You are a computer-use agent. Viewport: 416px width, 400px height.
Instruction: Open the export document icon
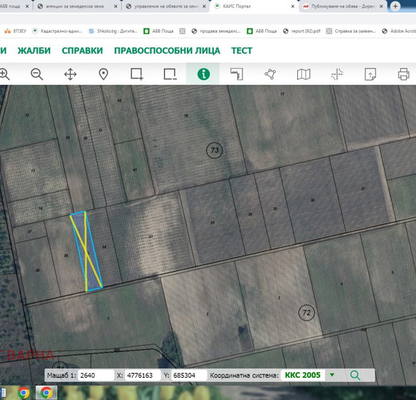(x=370, y=74)
